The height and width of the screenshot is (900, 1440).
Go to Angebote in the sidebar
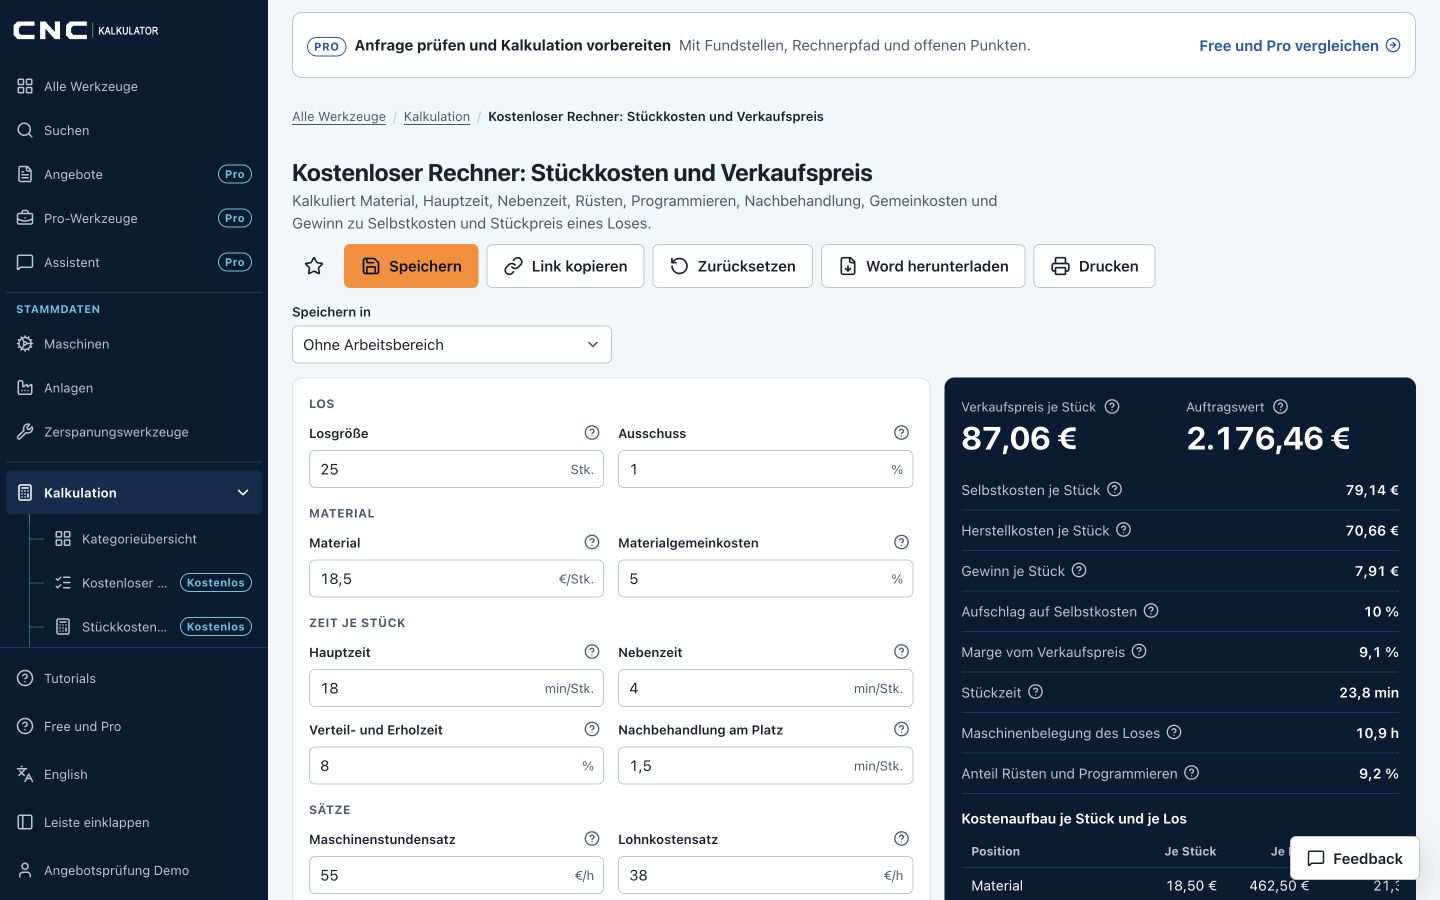click(x=134, y=174)
